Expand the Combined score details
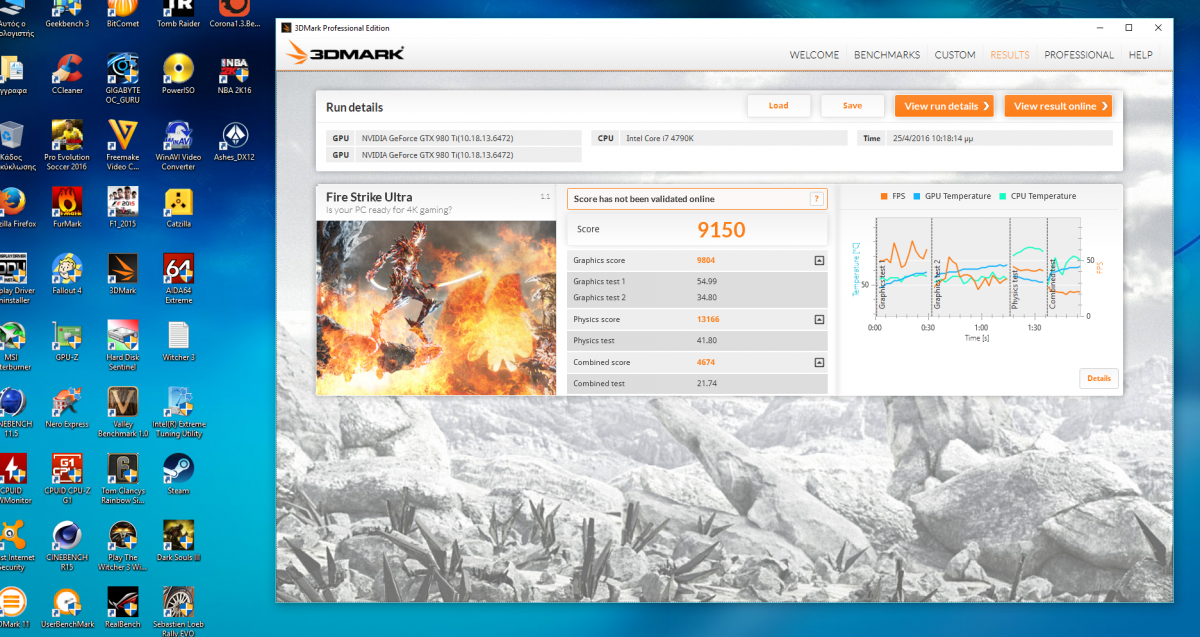The image size is (1200, 637). [819, 362]
